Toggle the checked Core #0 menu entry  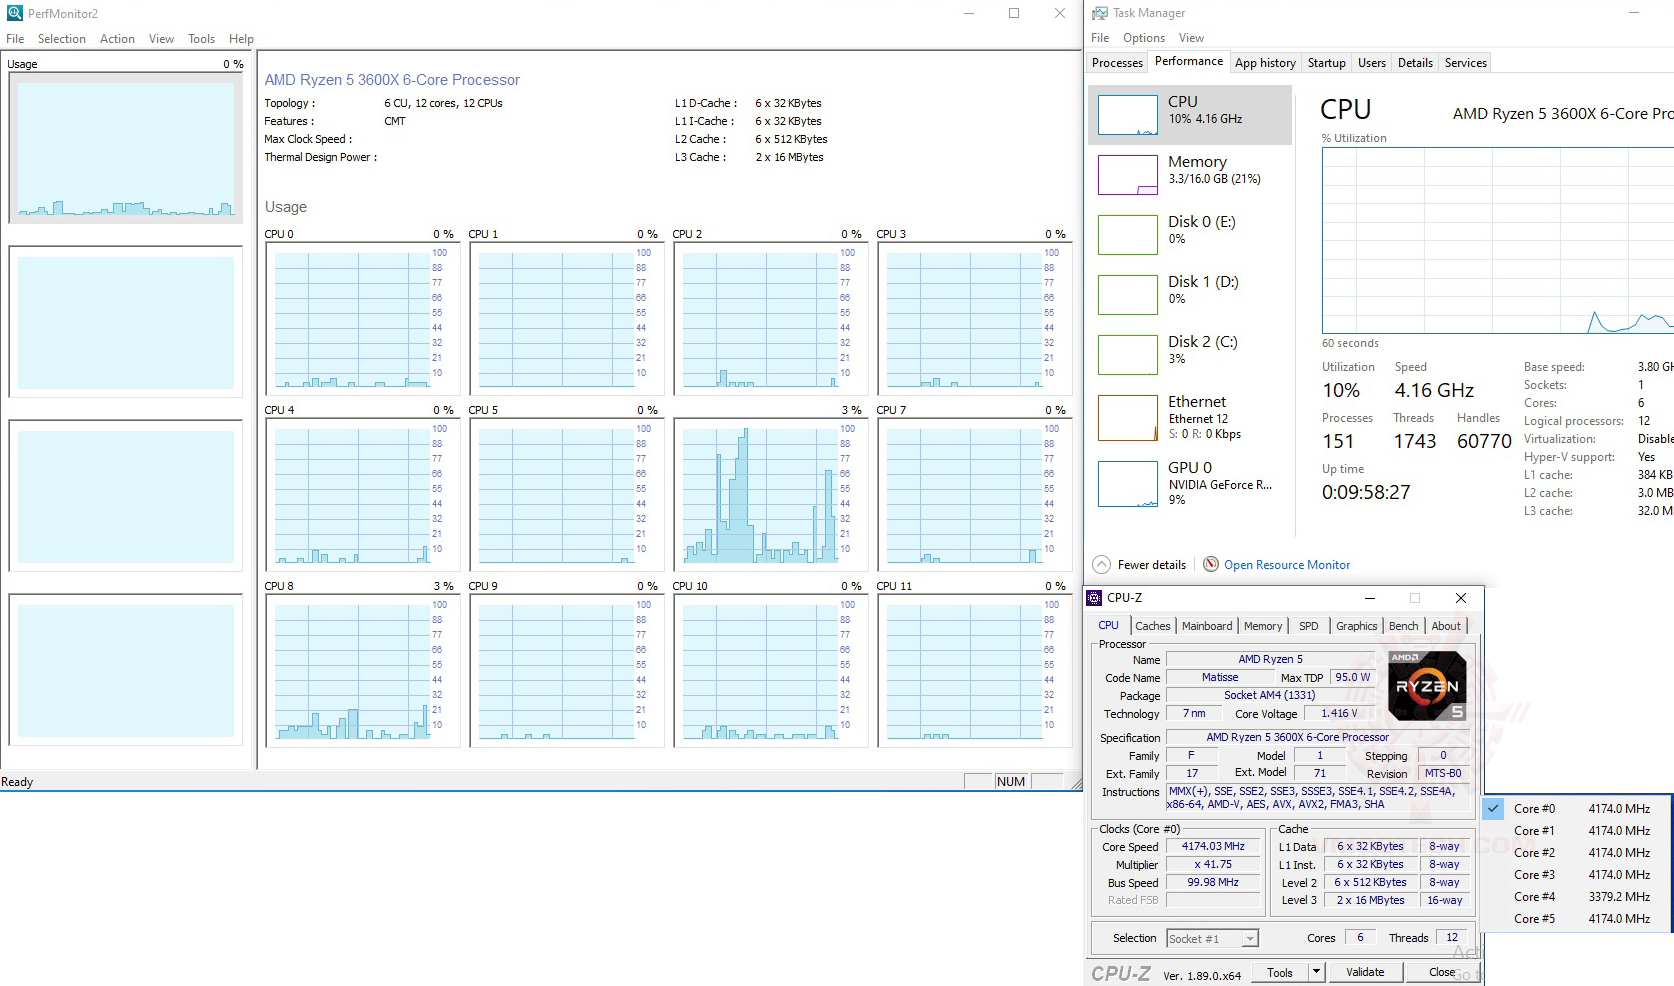pyautogui.click(x=1576, y=809)
